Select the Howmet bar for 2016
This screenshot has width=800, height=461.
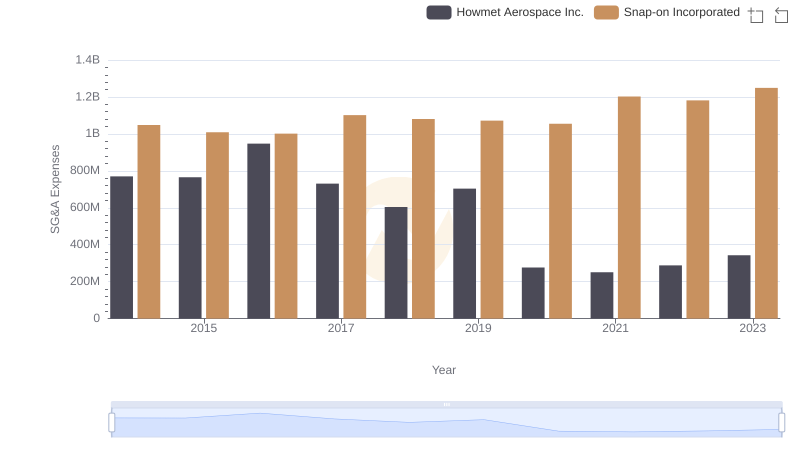[259, 231]
